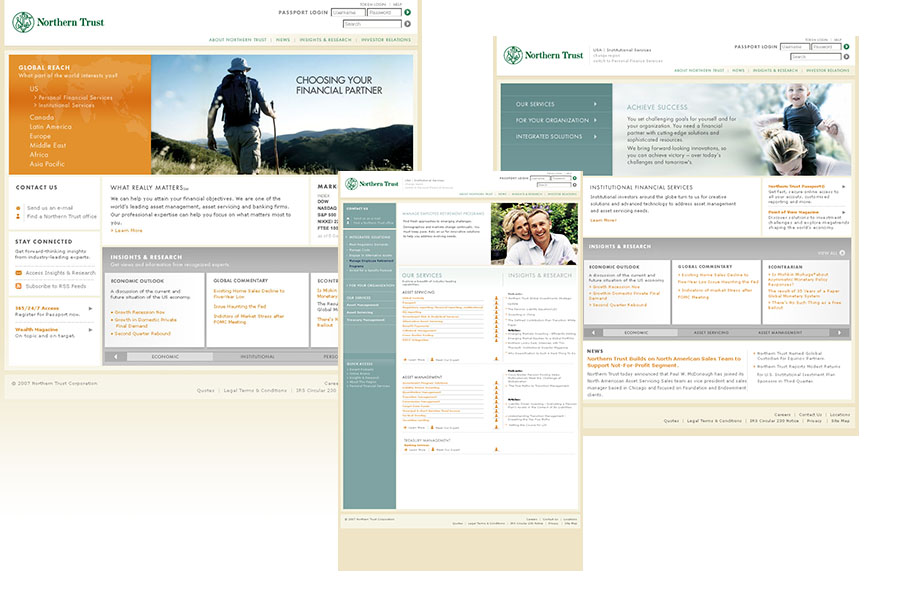Click Northern Trust logo on center page
The image size is (900, 600).
[x=371, y=184]
